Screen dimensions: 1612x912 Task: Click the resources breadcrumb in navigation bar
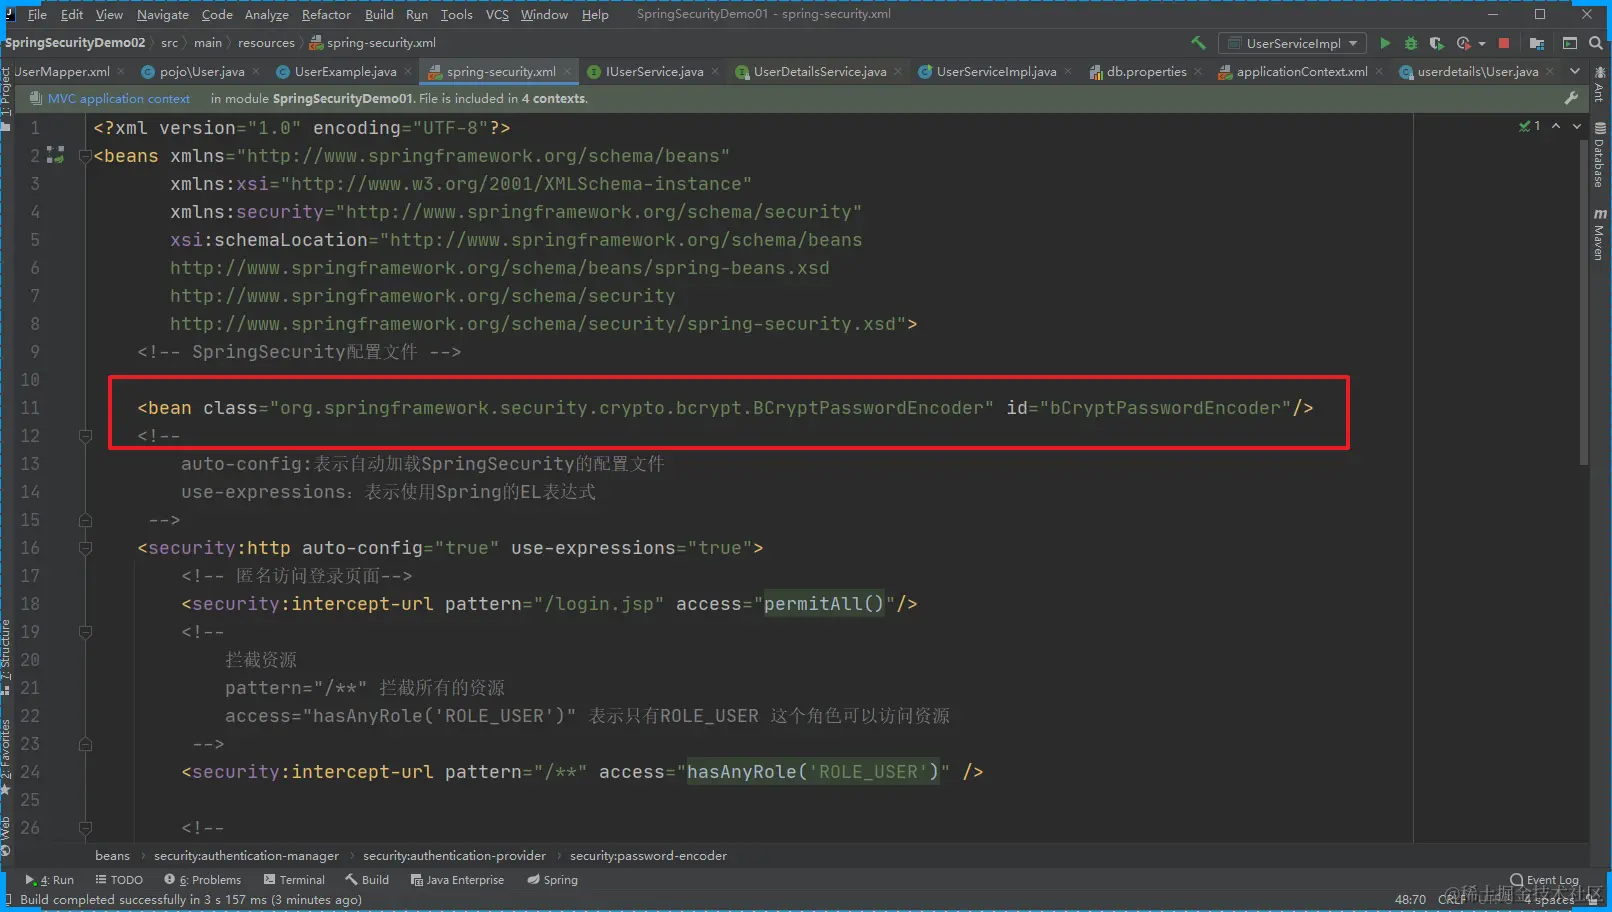pos(266,43)
